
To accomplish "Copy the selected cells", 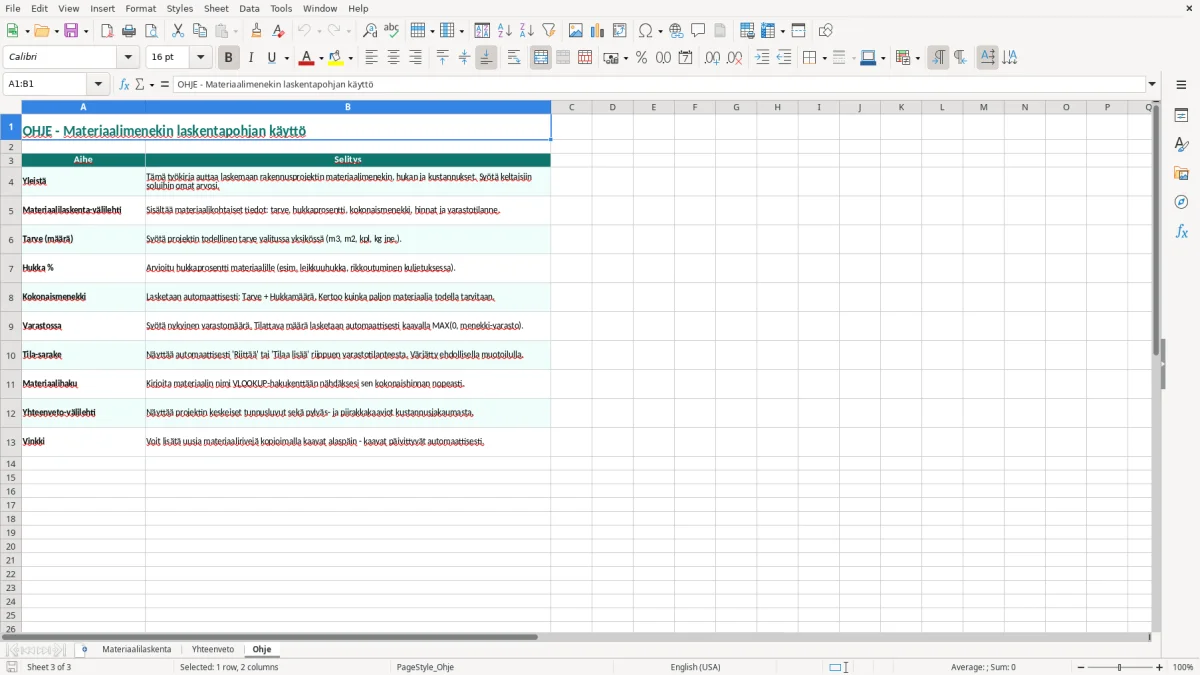I will click(x=200, y=31).
